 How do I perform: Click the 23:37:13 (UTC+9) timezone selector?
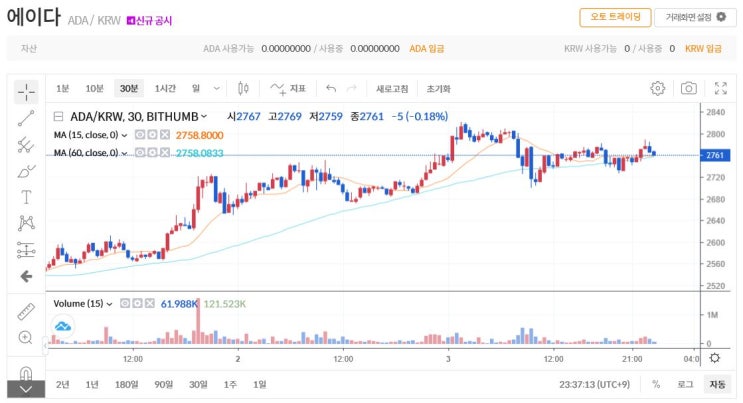point(594,384)
